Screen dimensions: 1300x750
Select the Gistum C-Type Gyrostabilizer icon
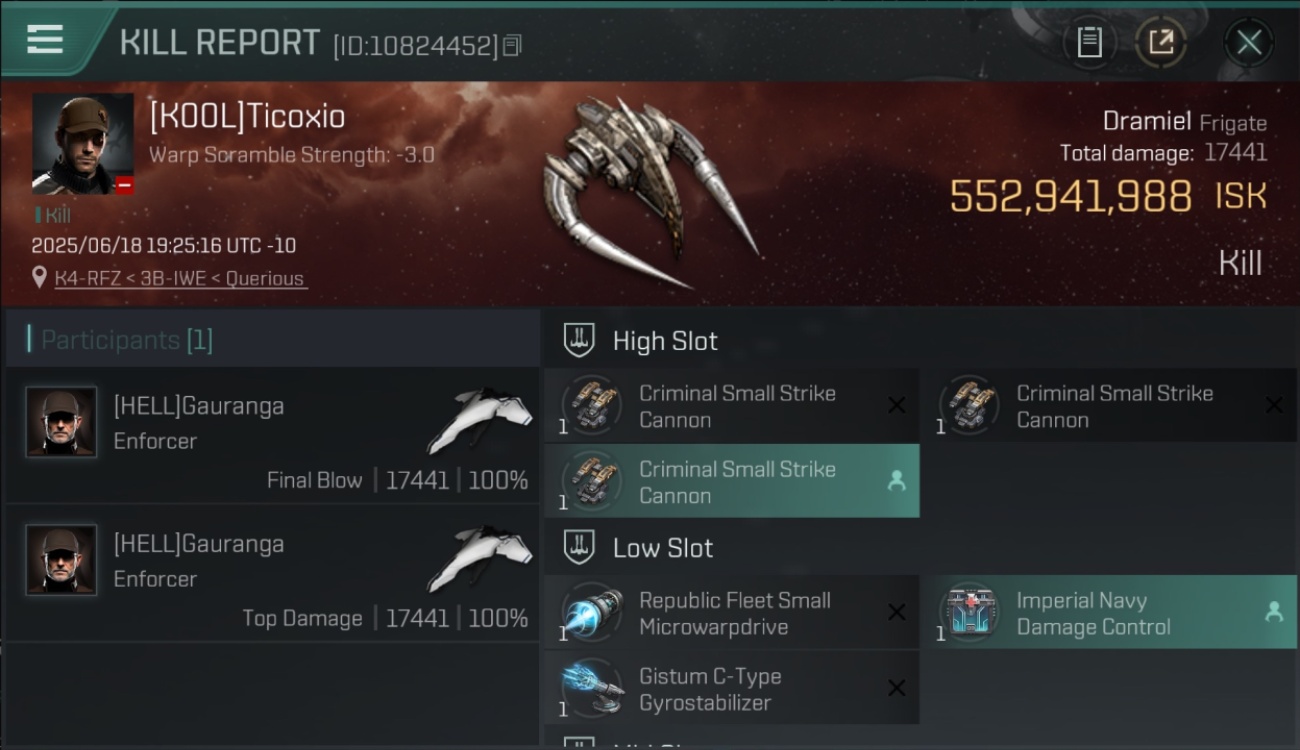(x=592, y=688)
